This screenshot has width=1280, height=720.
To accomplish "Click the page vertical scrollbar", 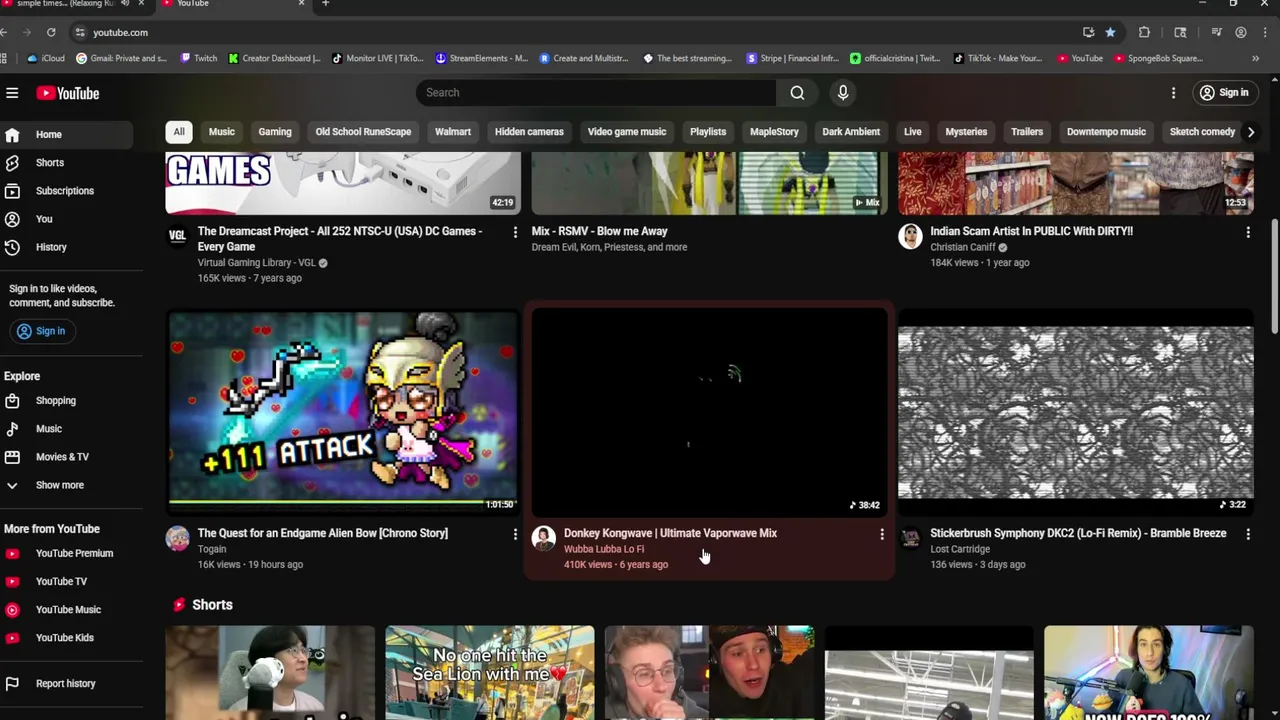I will point(1274,275).
